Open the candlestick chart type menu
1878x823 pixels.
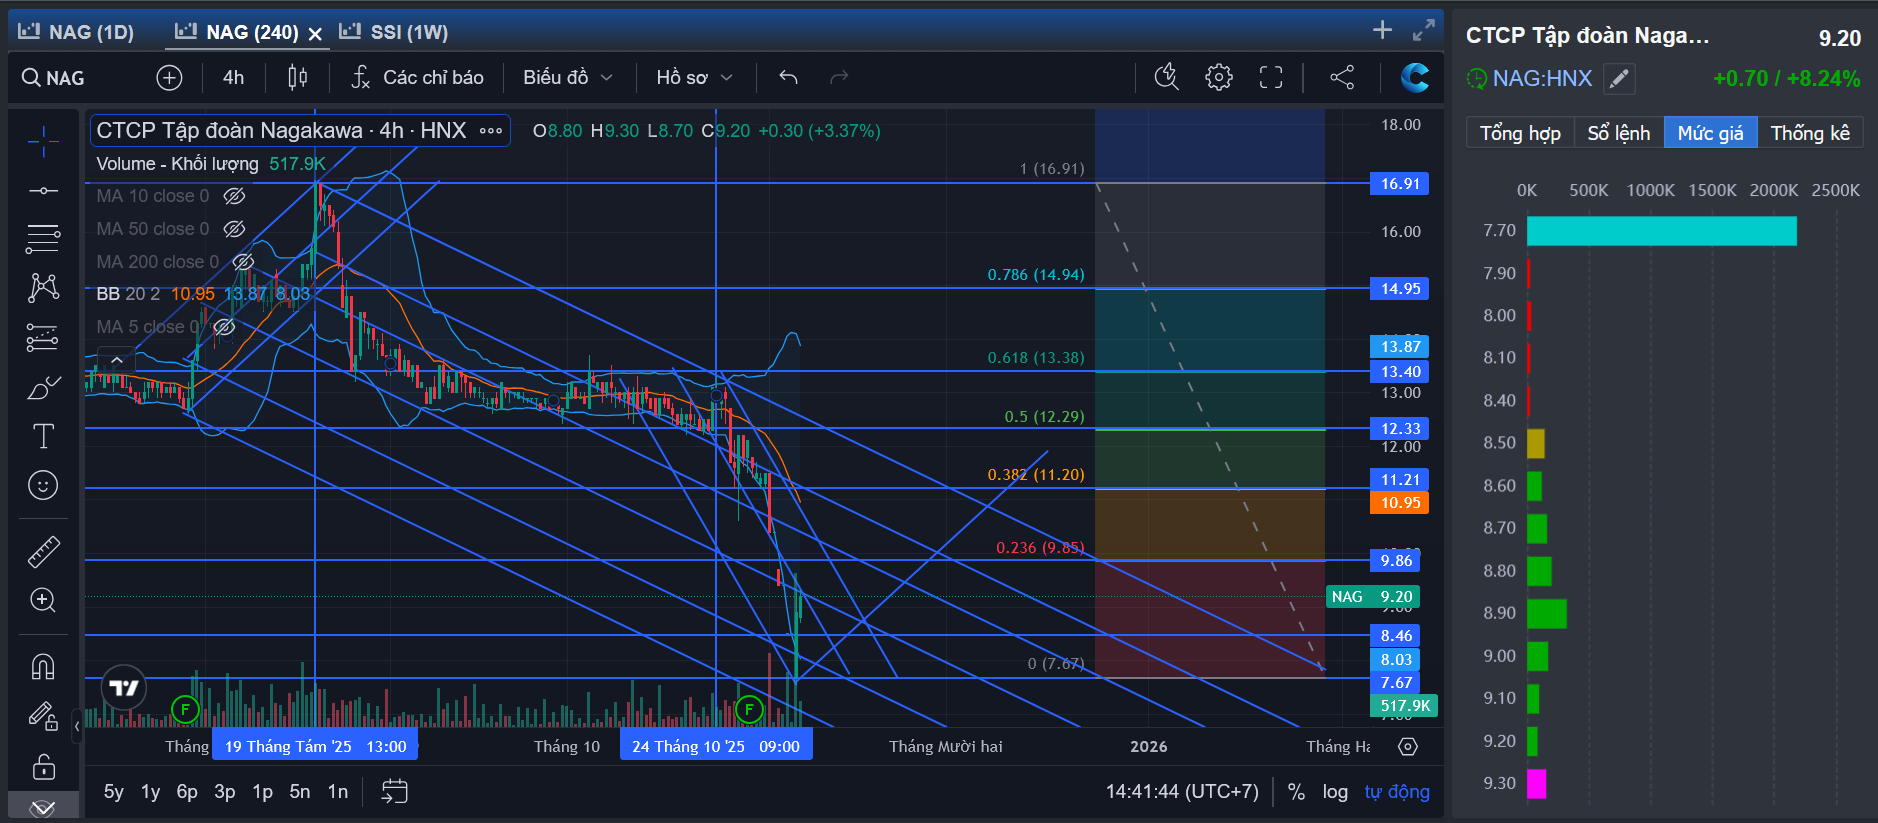298,77
